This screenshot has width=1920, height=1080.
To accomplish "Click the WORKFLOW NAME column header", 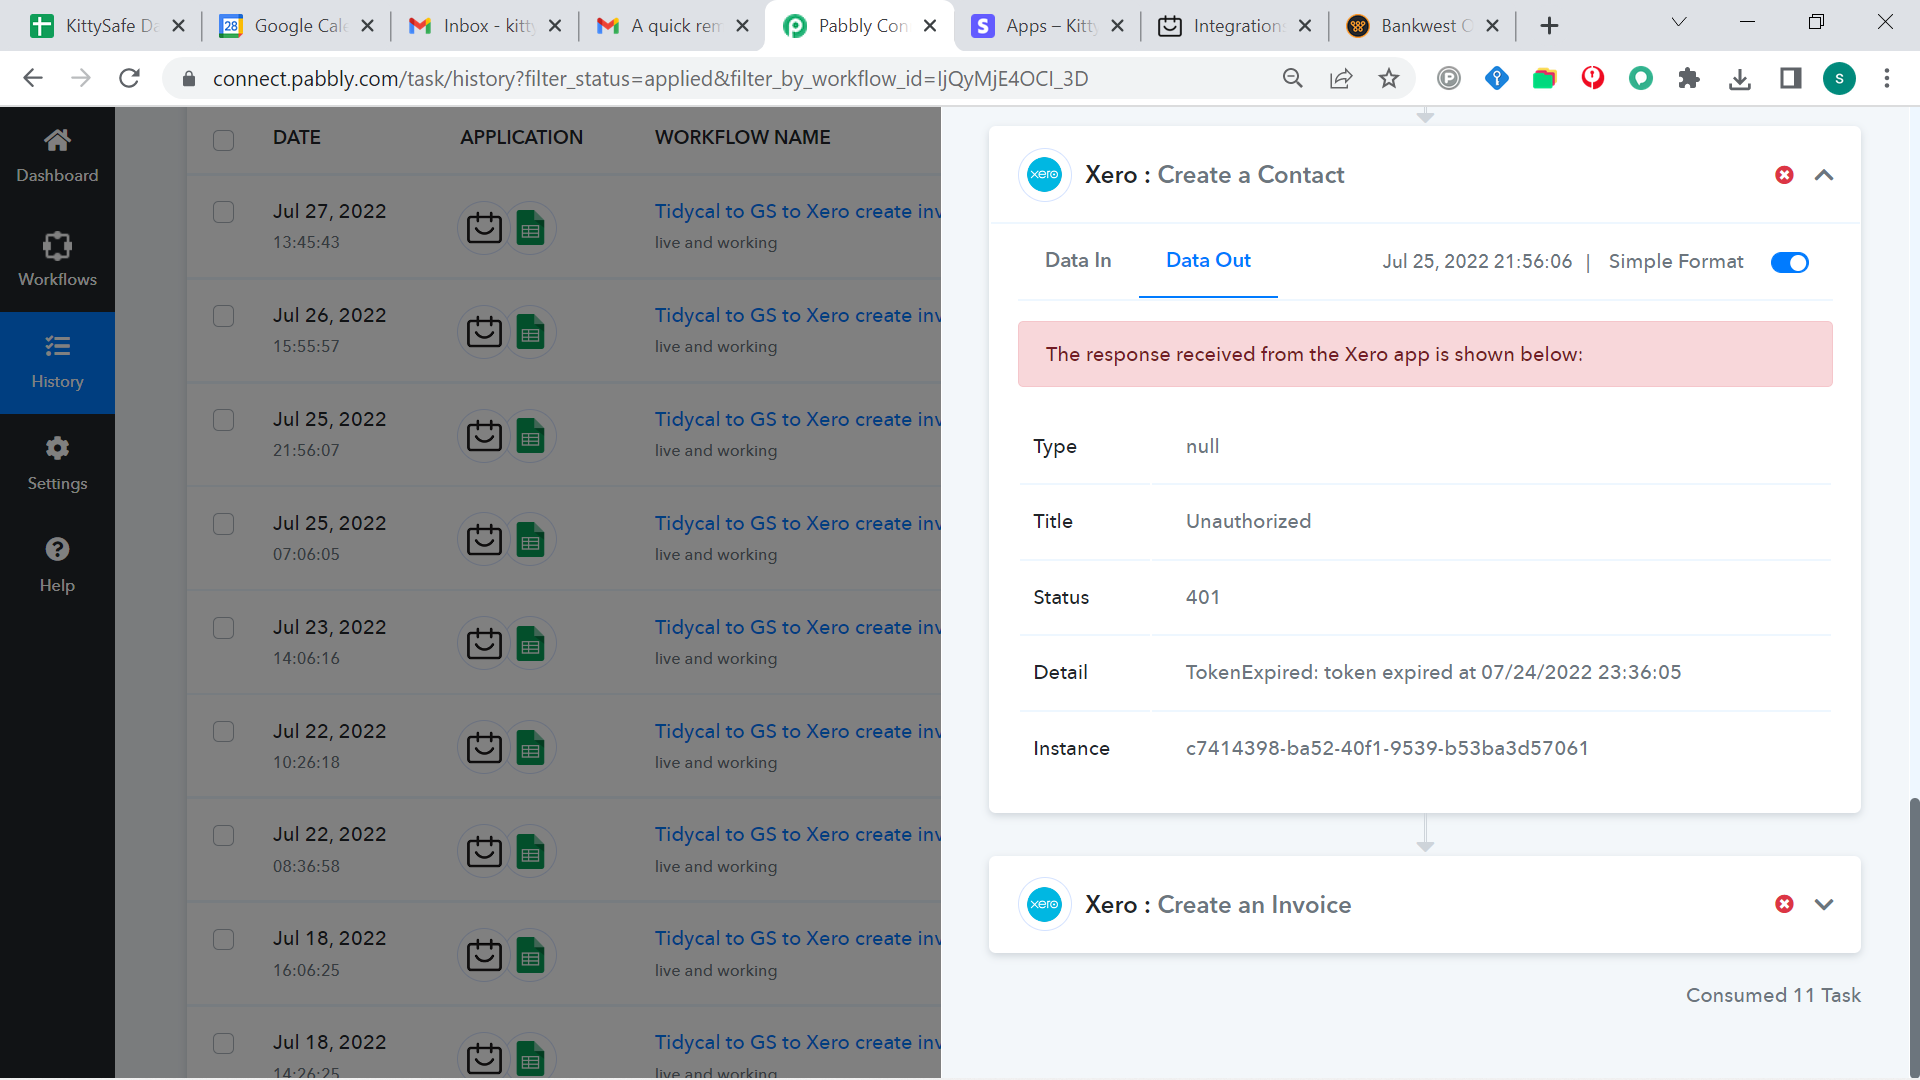I will [742, 137].
